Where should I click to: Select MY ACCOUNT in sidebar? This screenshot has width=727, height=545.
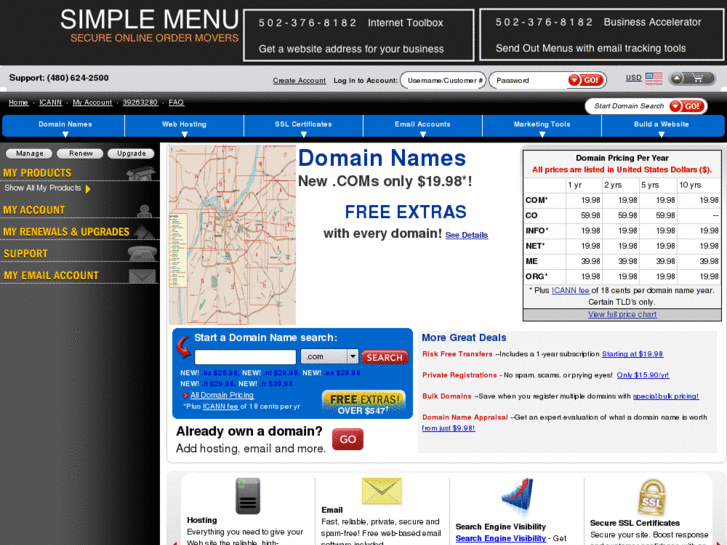tap(34, 210)
